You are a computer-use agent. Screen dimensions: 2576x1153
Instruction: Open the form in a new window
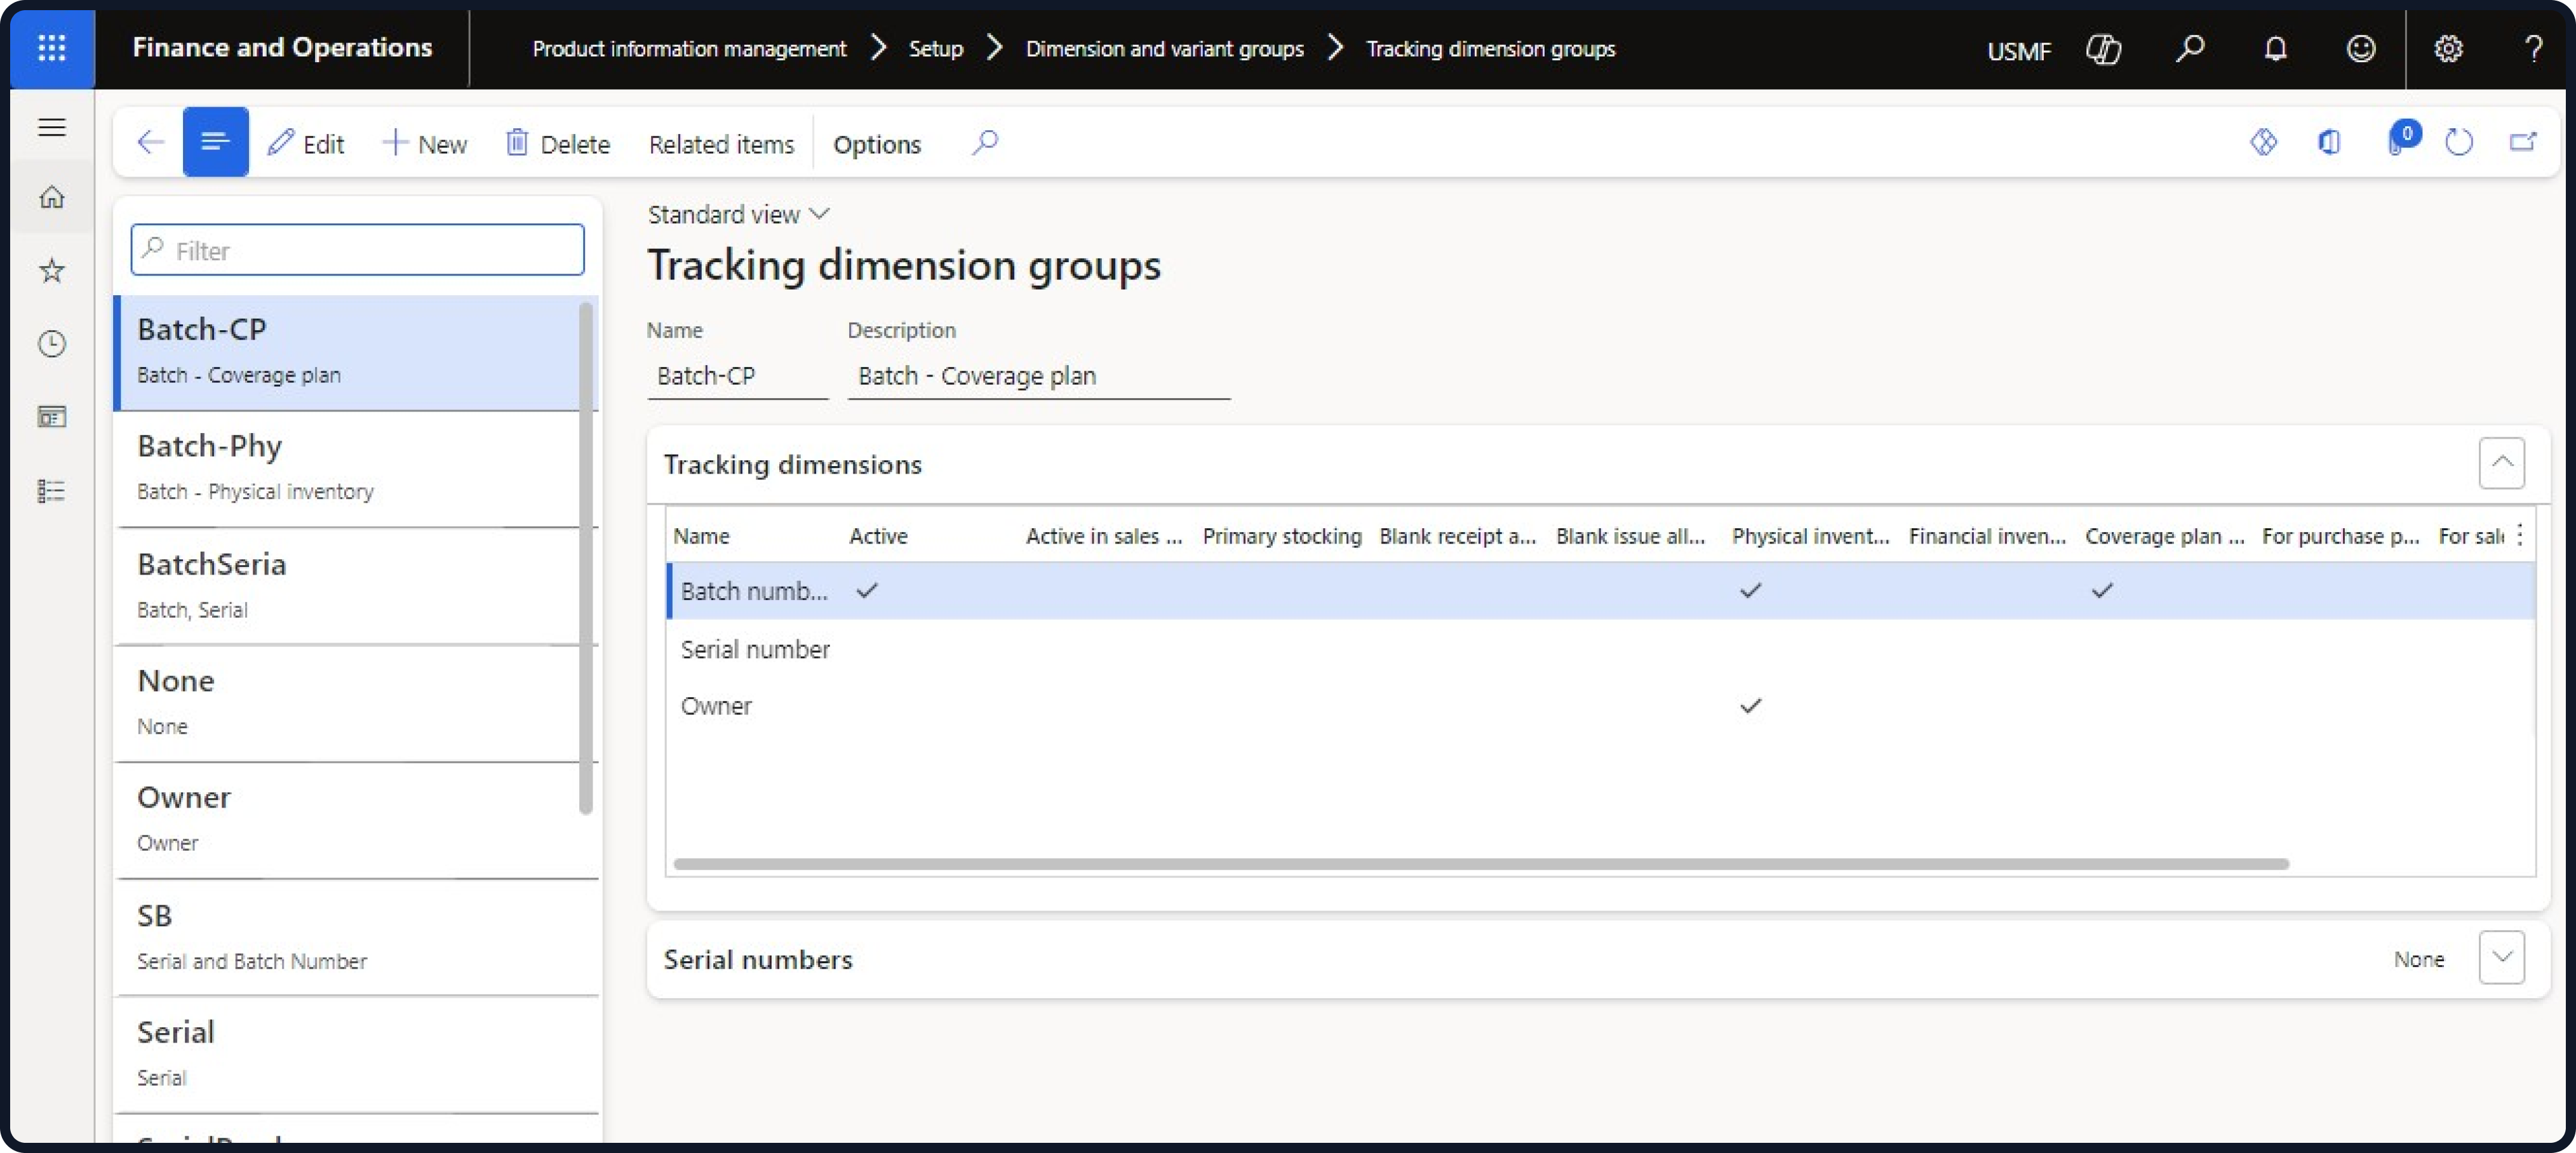coord(2522,142)
